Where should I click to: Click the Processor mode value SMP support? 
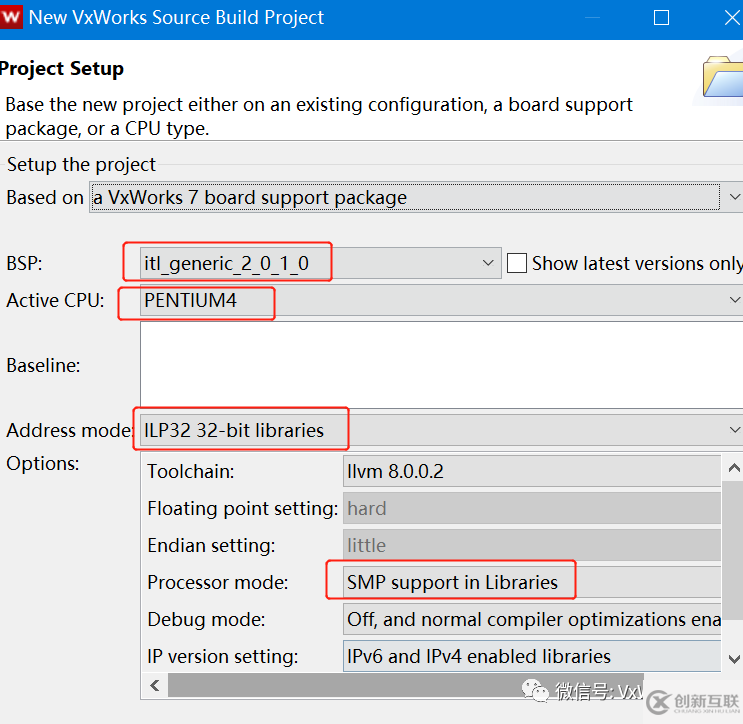click(530, 582)
